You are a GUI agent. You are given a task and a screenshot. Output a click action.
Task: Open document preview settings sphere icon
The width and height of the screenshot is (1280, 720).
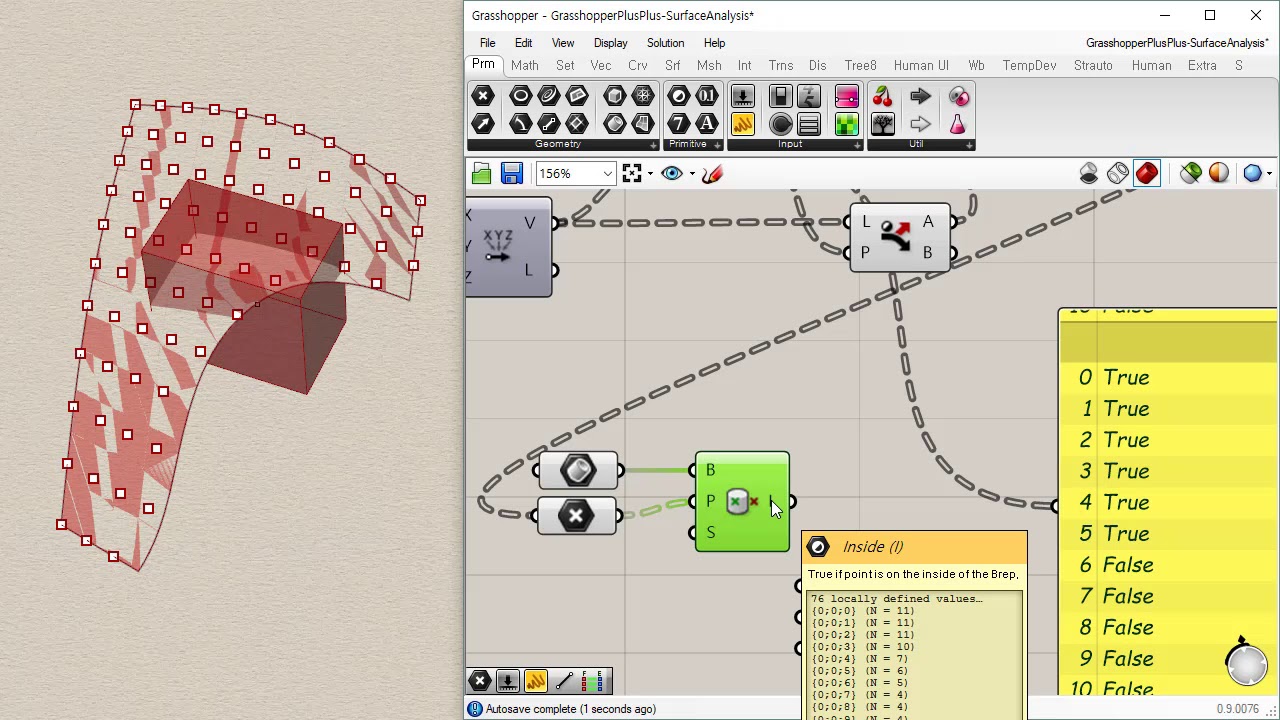click(1219, 174)
